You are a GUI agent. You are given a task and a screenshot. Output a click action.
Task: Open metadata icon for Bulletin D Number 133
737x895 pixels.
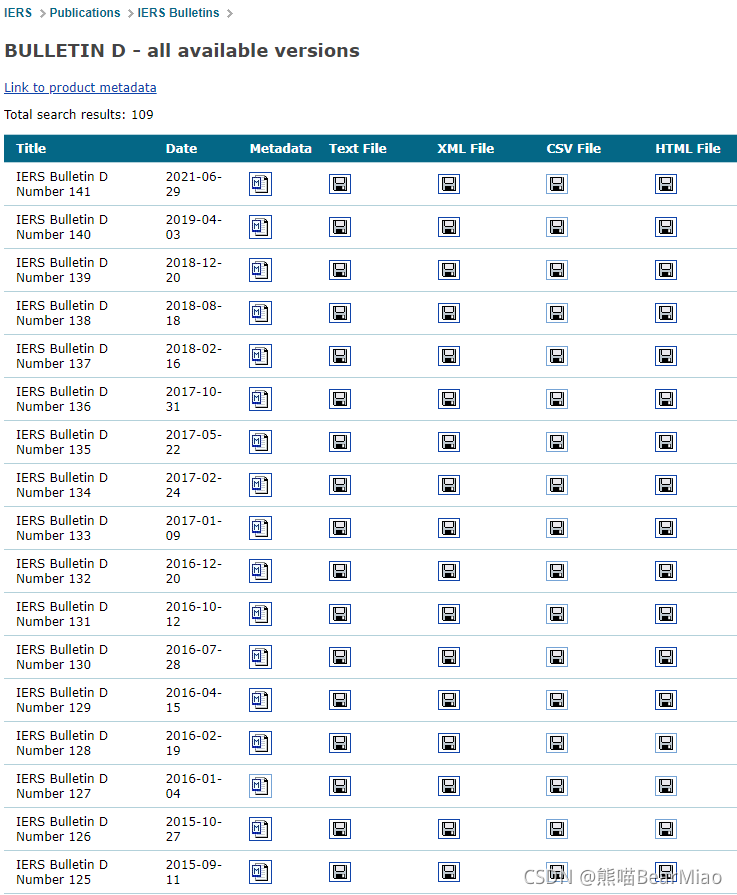pyautogui.click(x=260, y=528)
